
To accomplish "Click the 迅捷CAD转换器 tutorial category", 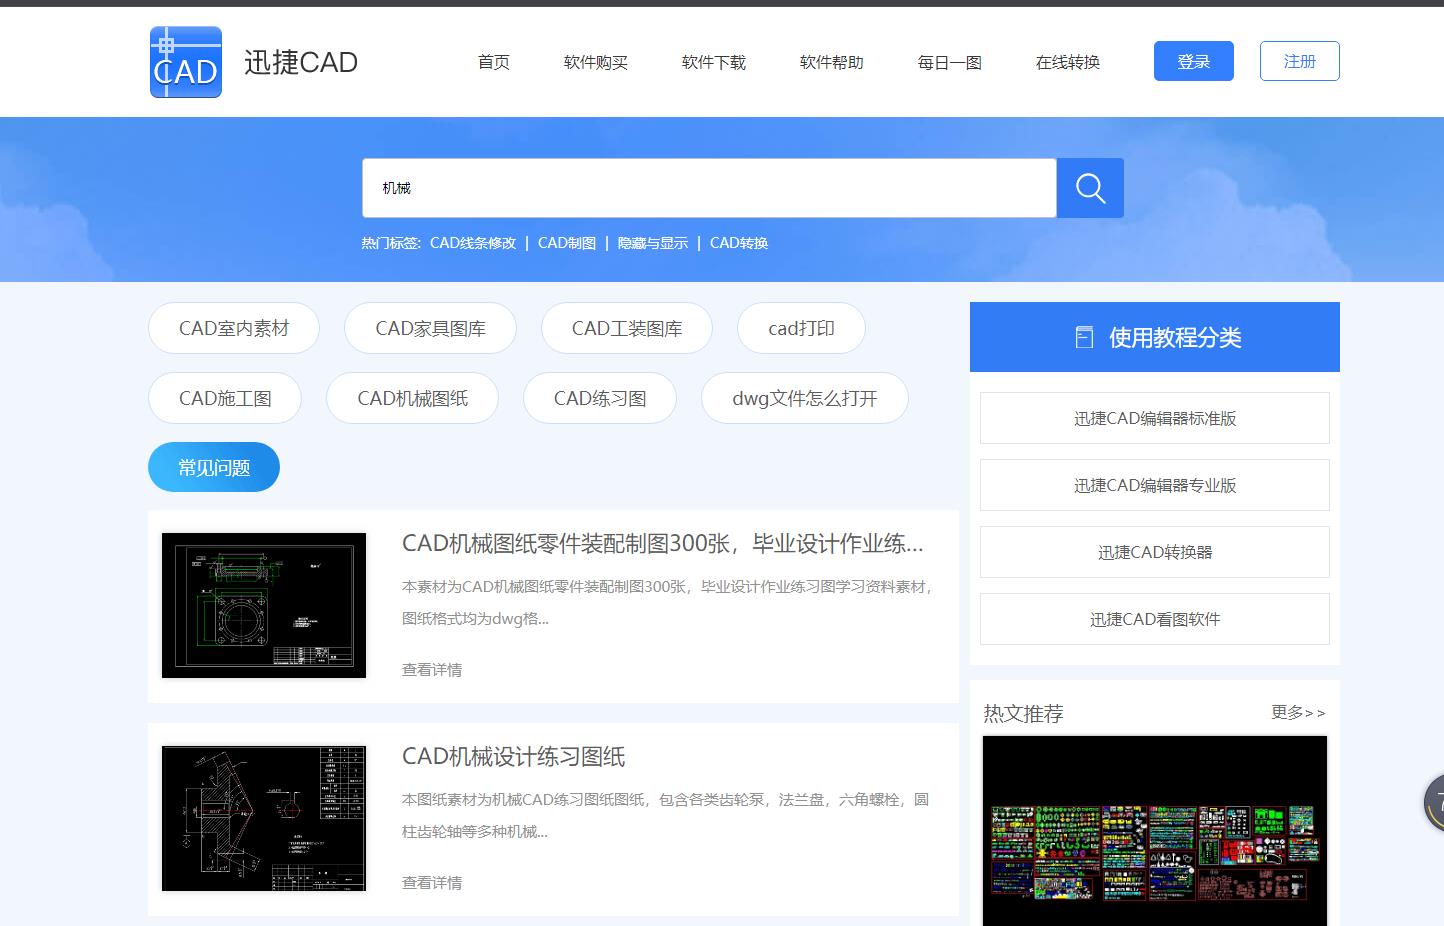I will pyautogui.click(x=1154, y=551).
